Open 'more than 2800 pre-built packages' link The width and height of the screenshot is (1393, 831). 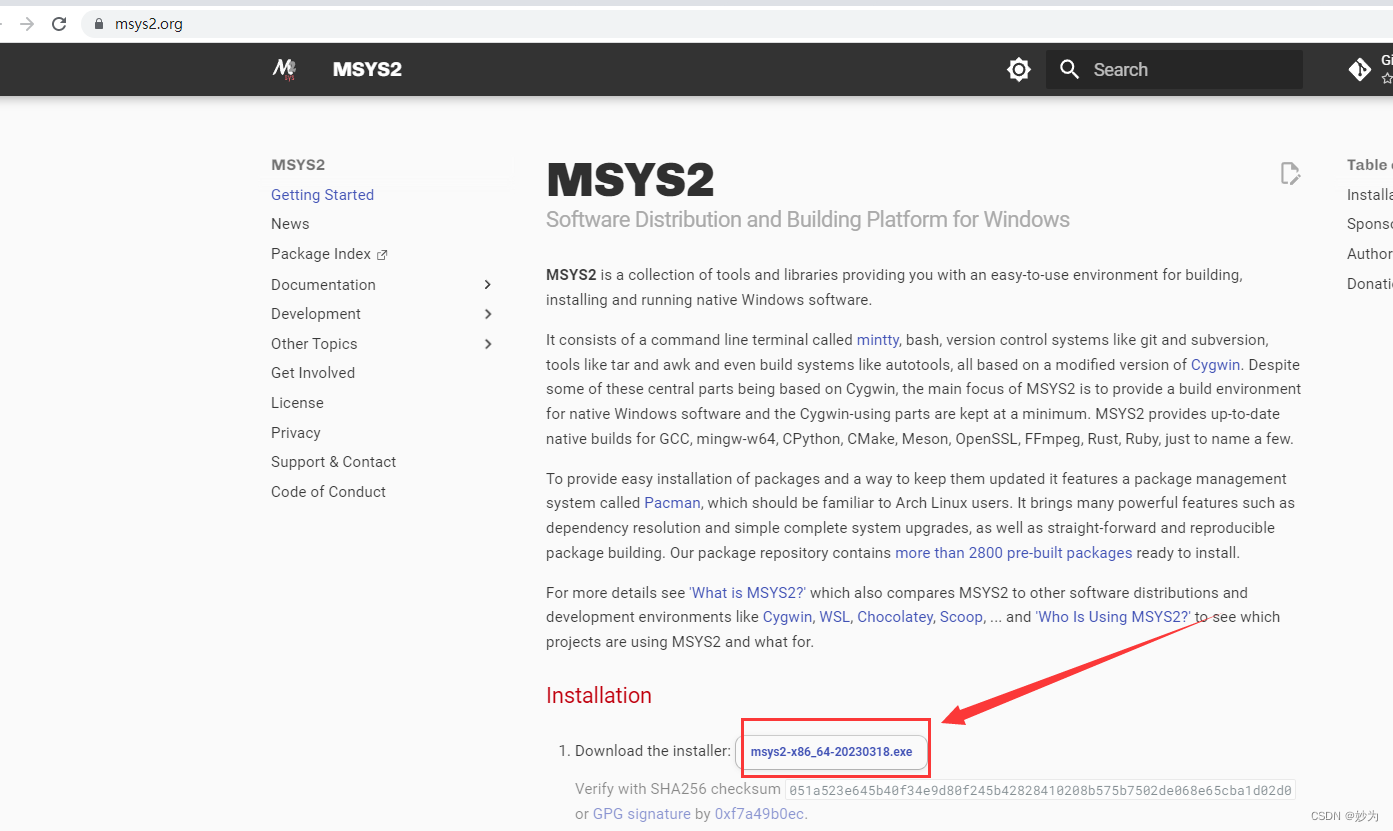click(x=1014, y=553)
